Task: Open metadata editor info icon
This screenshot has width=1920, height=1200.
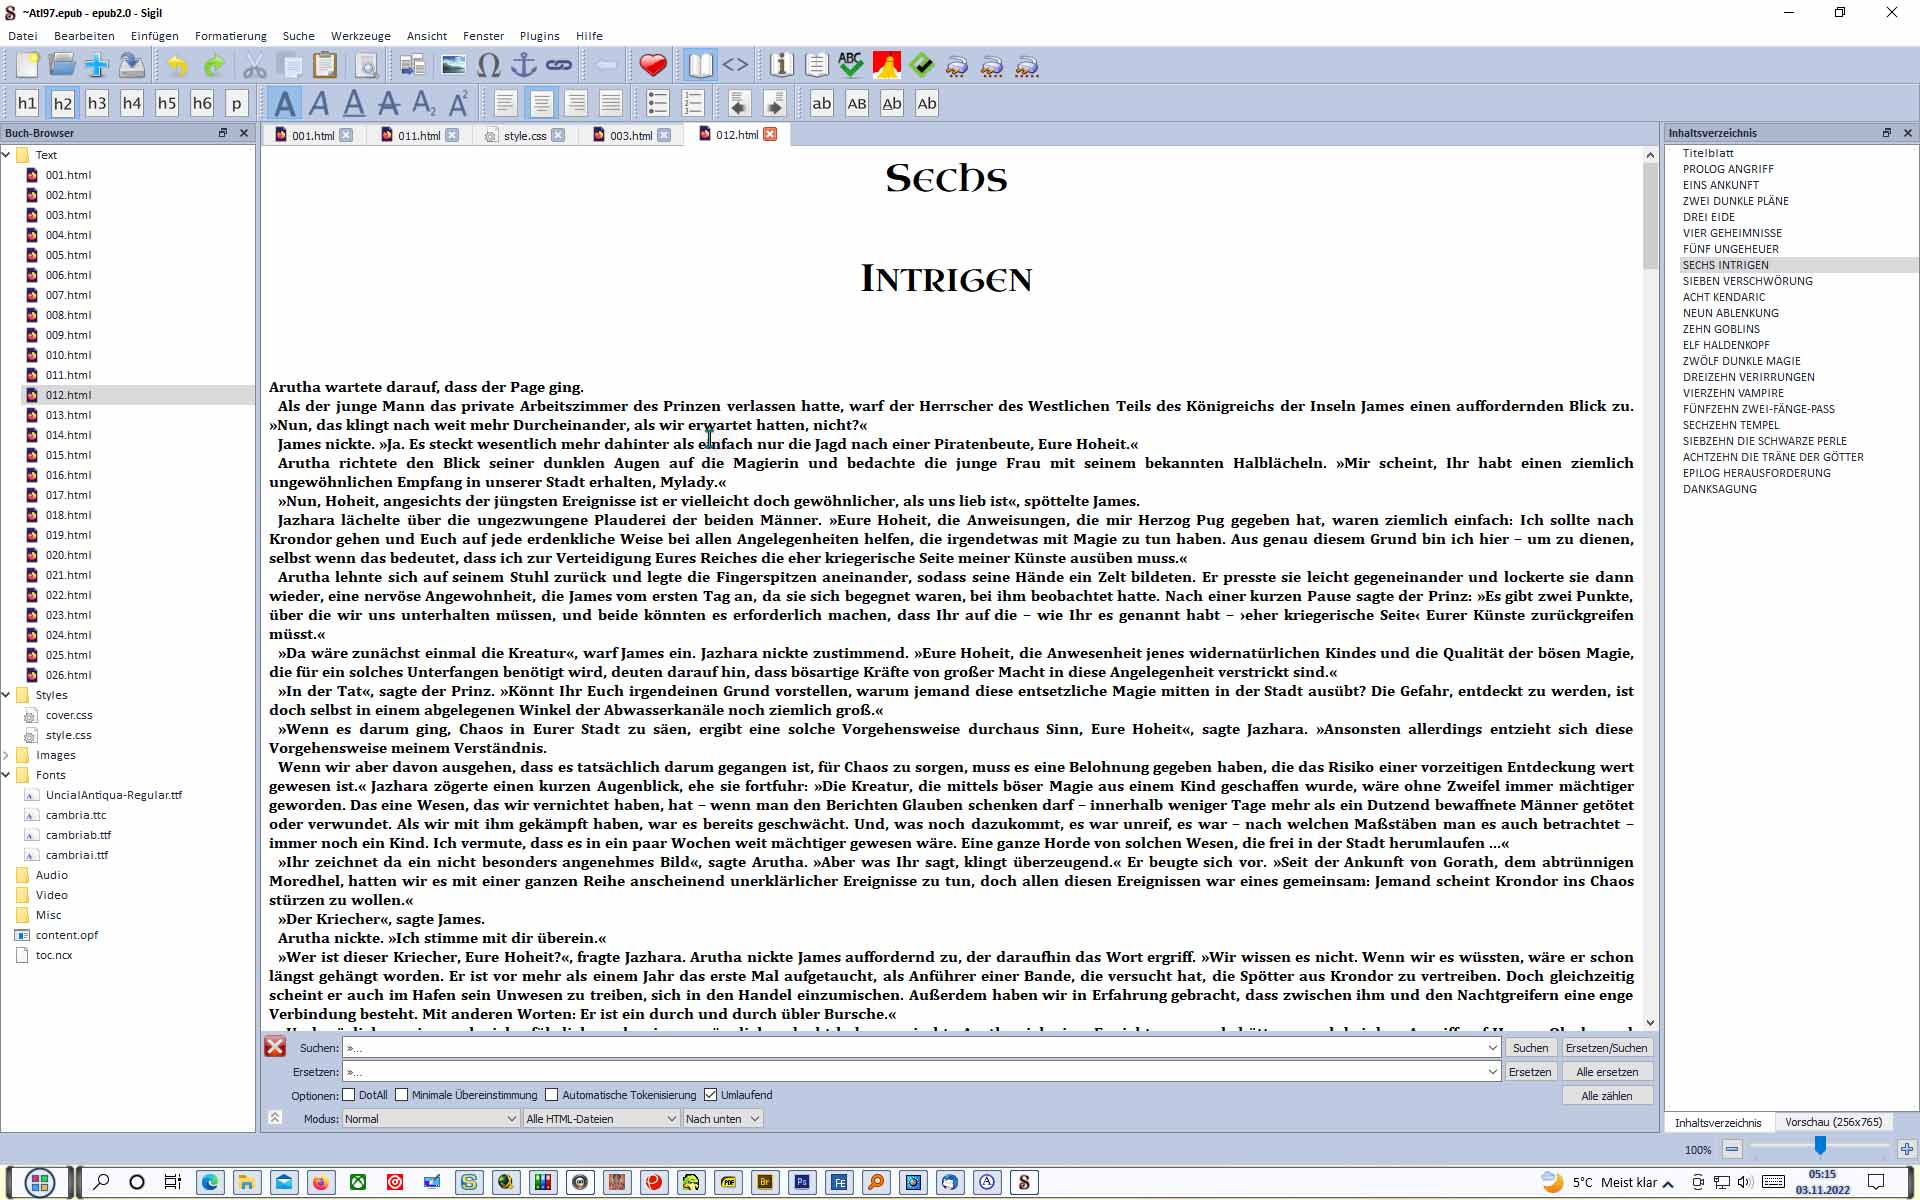Action: pyautogui.click(x=781, y=66)
